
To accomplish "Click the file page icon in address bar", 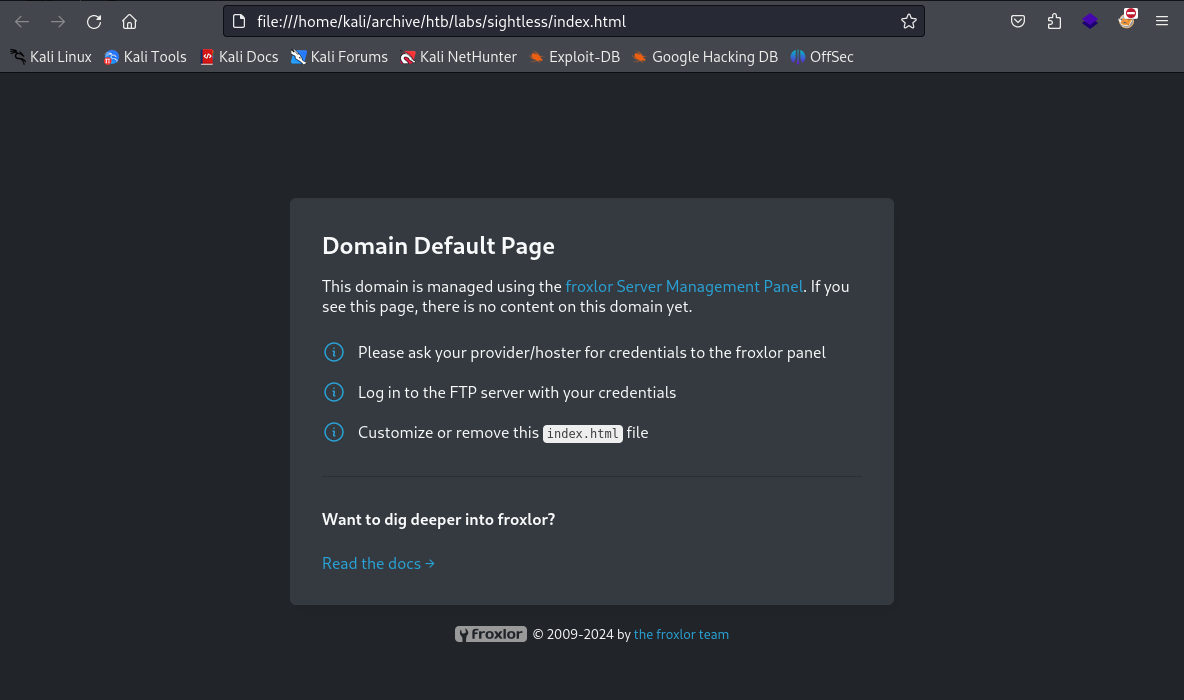I will pos(239,22).
